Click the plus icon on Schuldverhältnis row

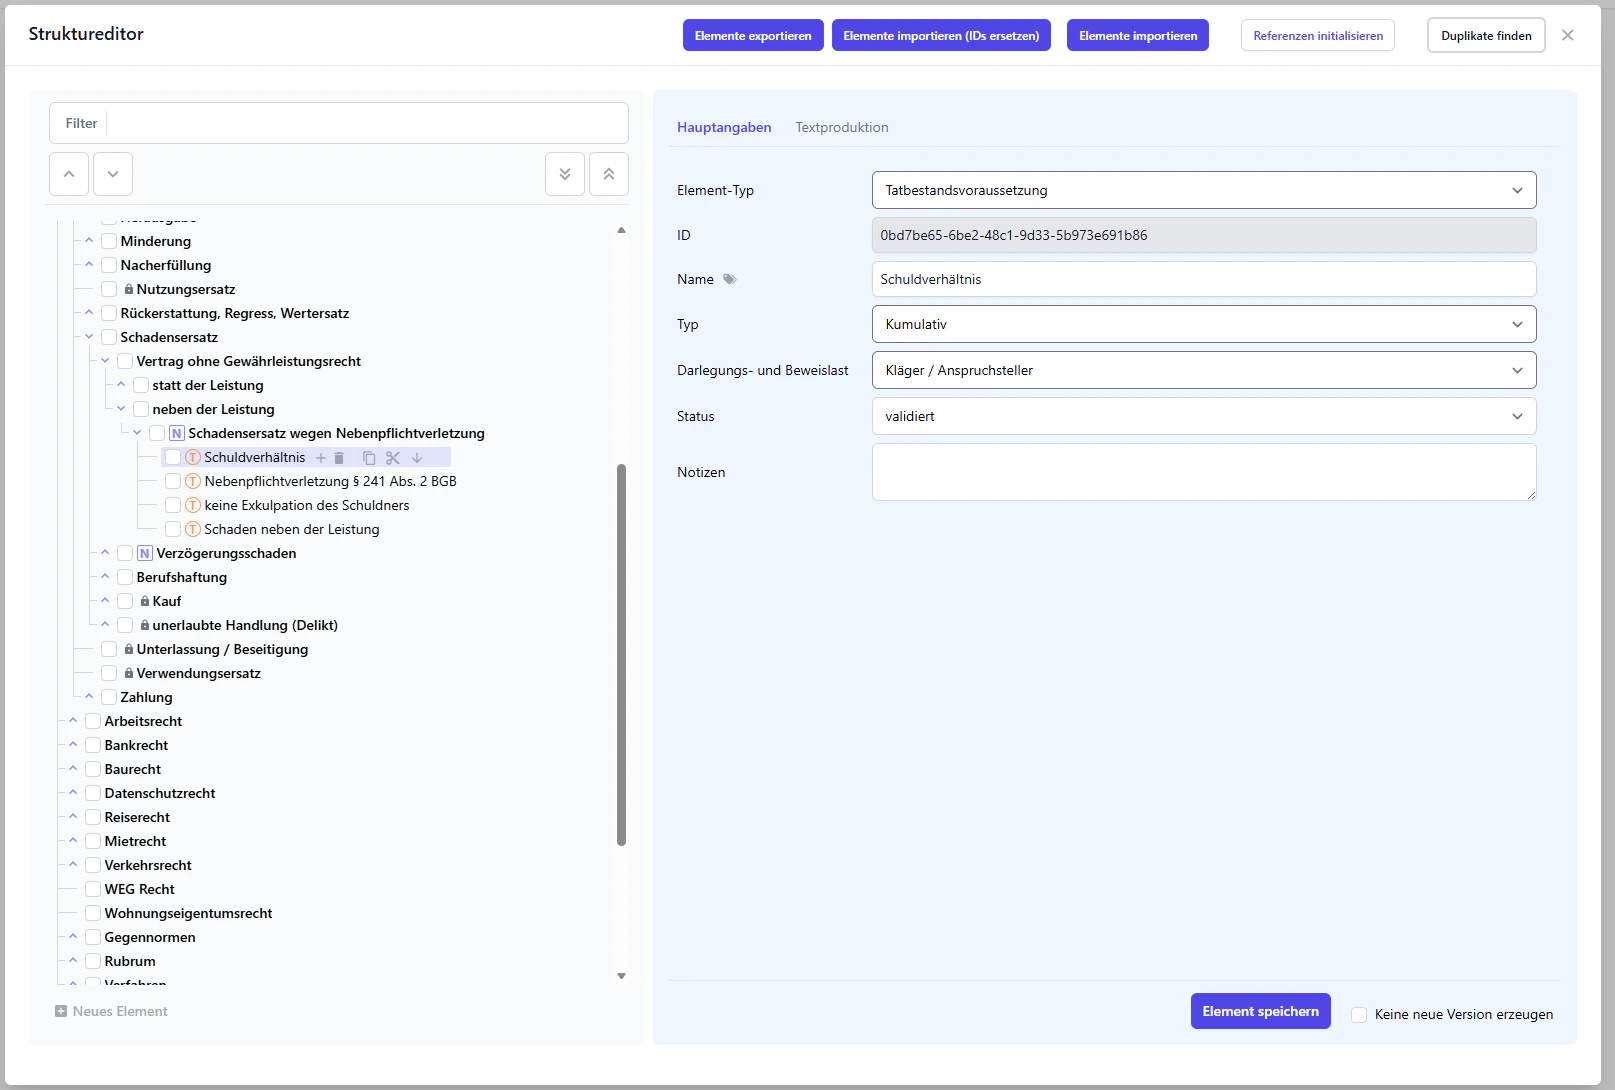point(321,458)
